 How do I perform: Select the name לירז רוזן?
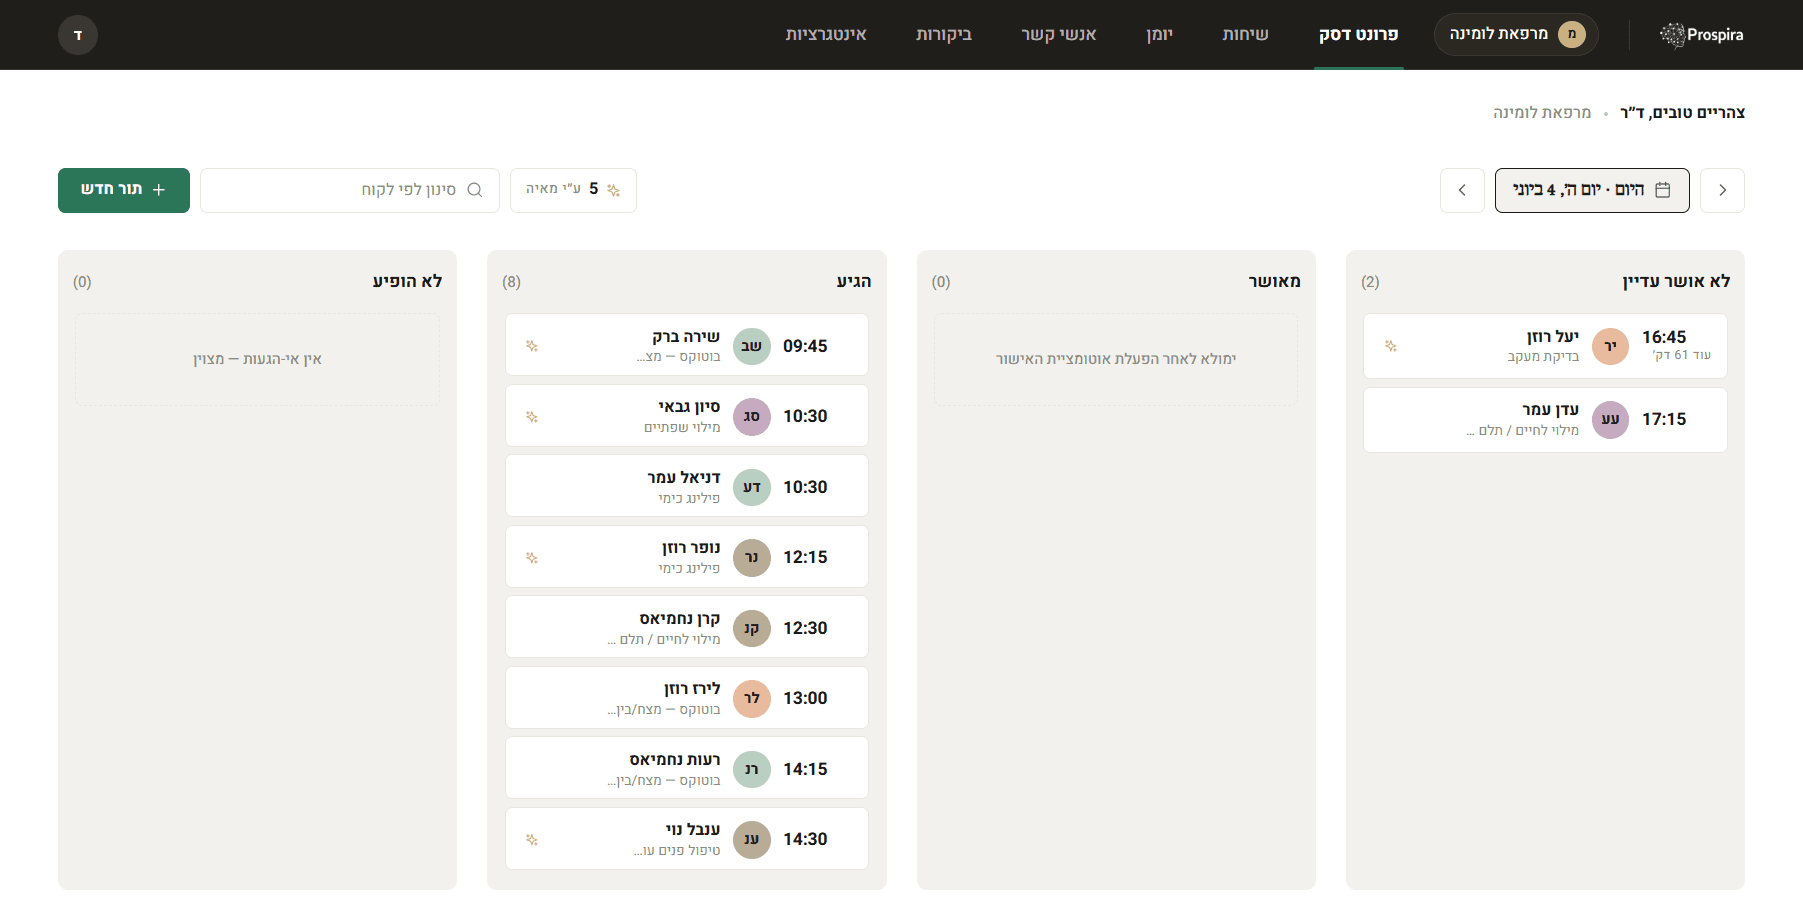point(692,689)
